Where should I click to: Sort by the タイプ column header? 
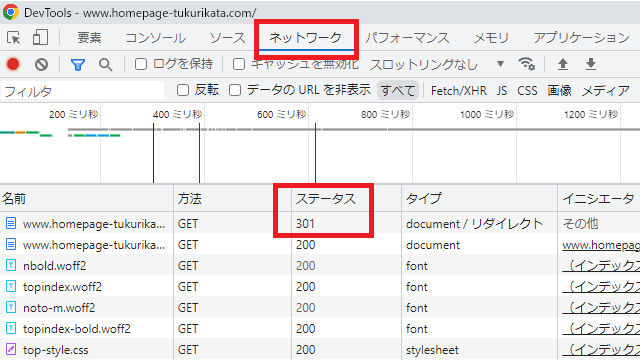tap(479, 199)
